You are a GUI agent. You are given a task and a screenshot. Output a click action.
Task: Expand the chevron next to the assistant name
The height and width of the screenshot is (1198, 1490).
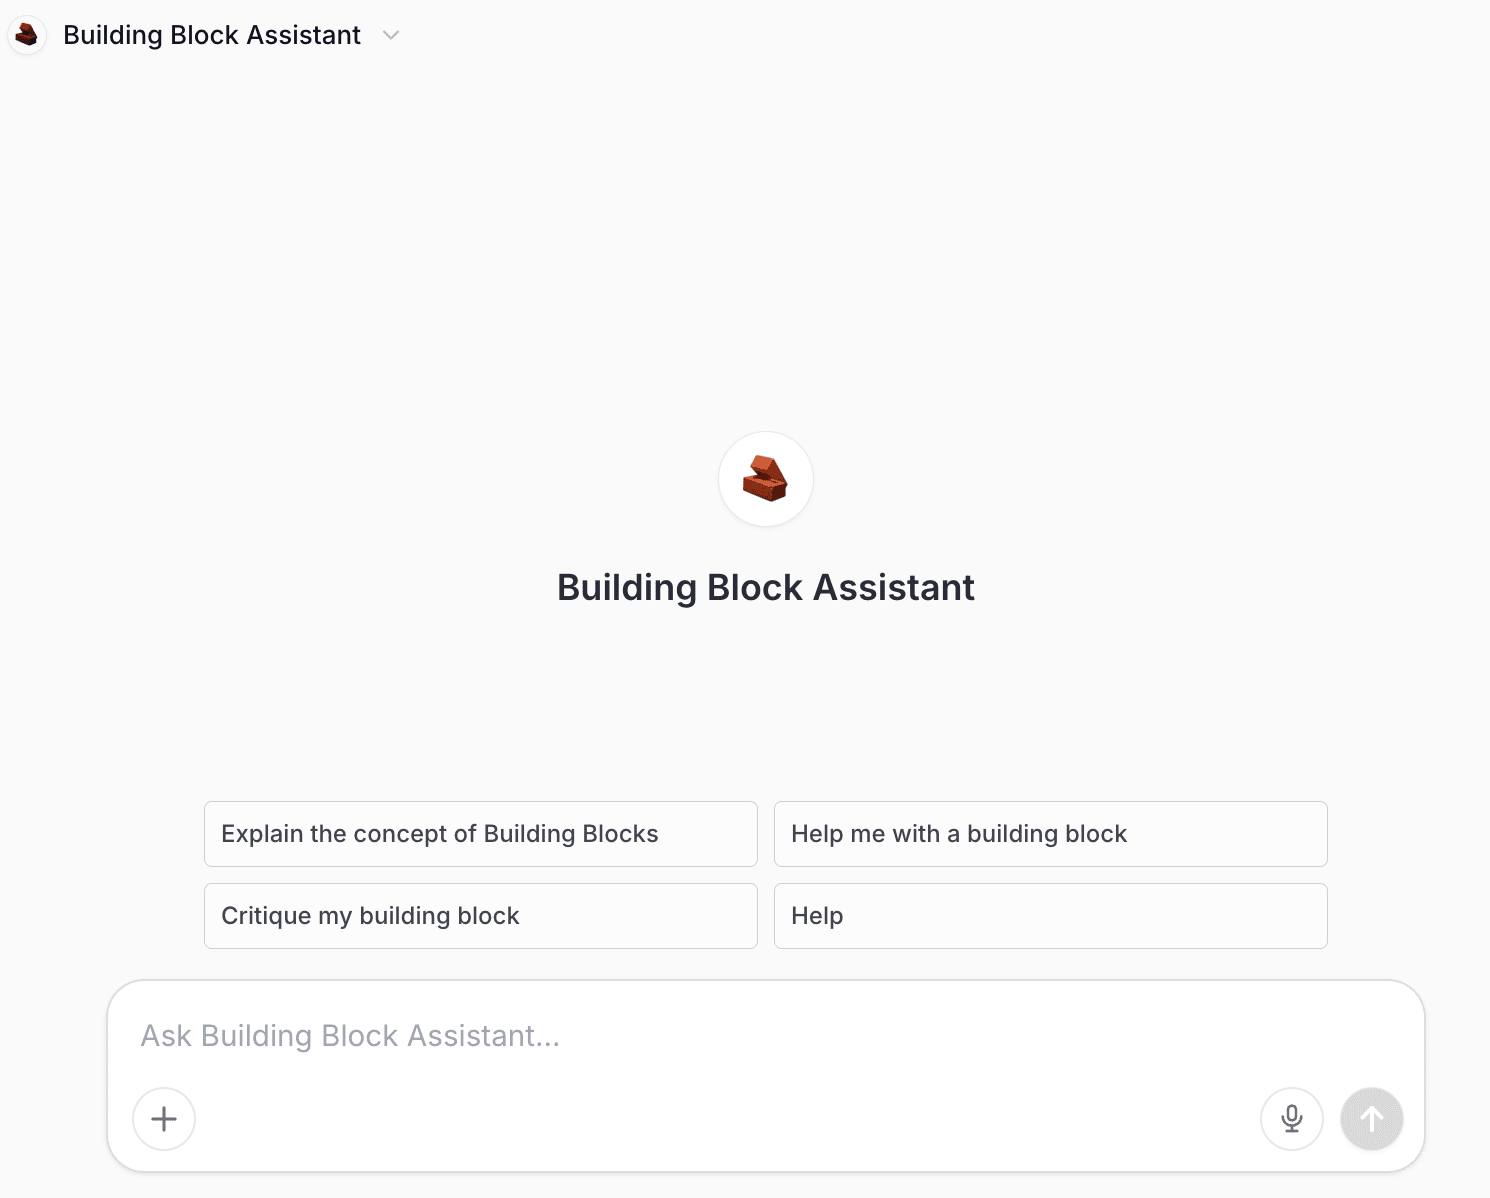coord(391,35)
